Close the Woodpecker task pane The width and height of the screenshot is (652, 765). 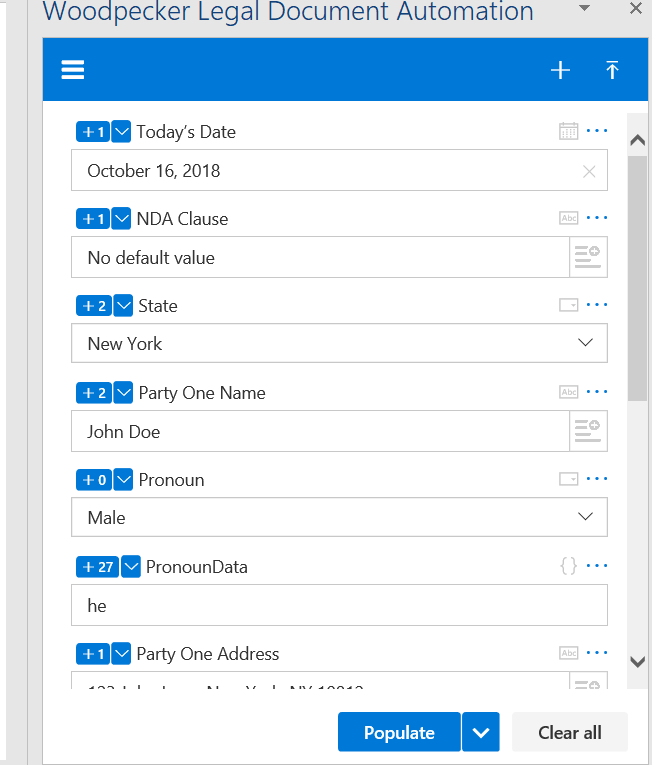(635, 8)
